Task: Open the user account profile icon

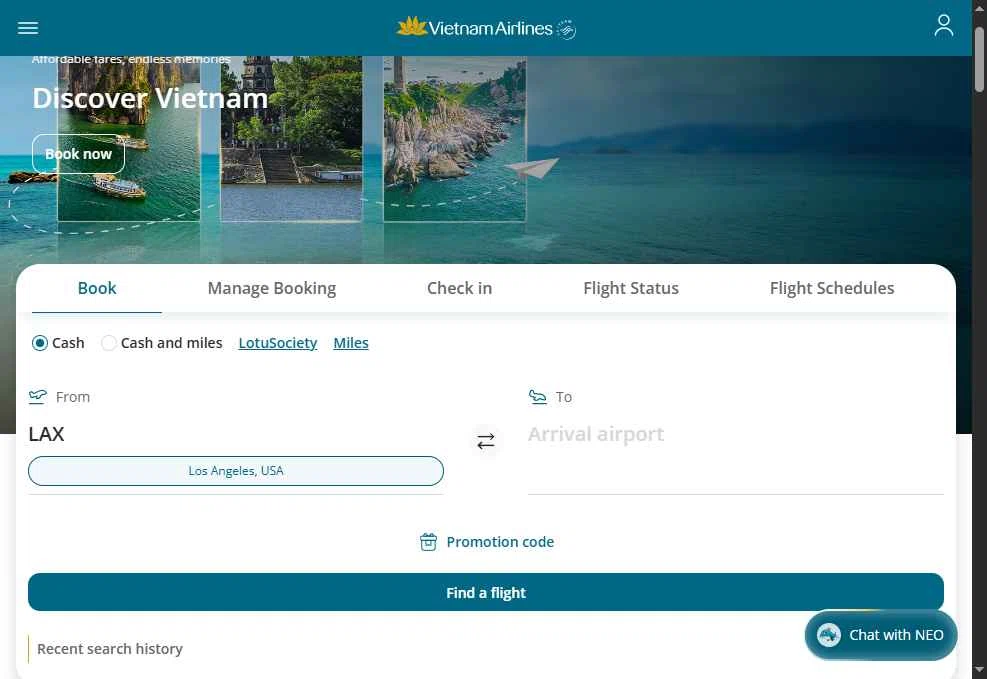Action: click(x=944, y=26)
